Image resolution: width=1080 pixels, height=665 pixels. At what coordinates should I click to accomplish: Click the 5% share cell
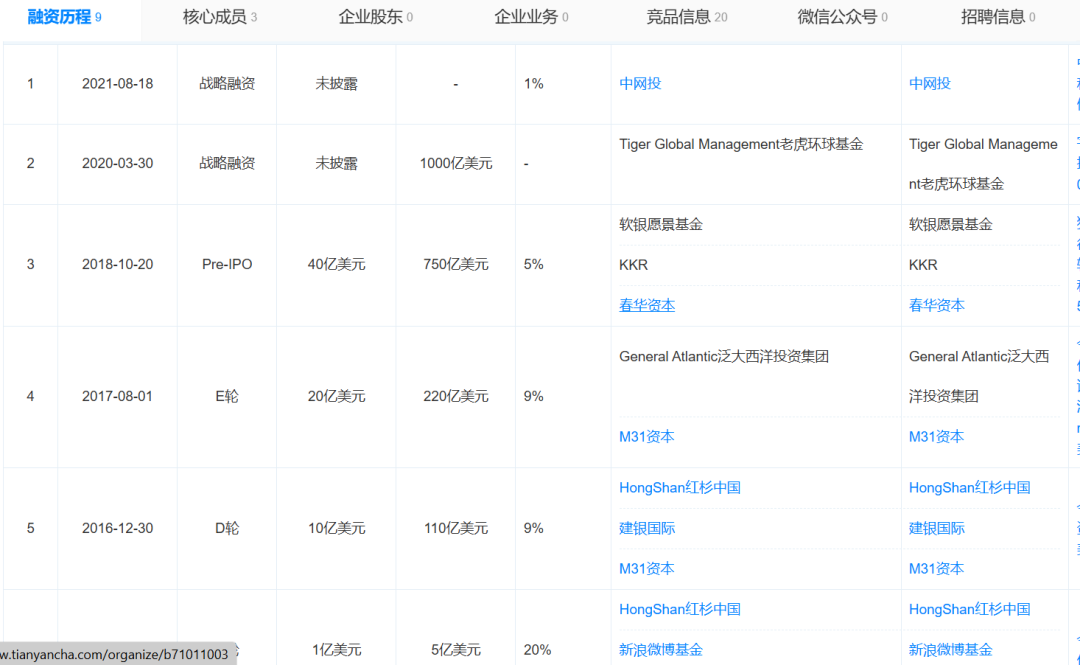[533, 264]
